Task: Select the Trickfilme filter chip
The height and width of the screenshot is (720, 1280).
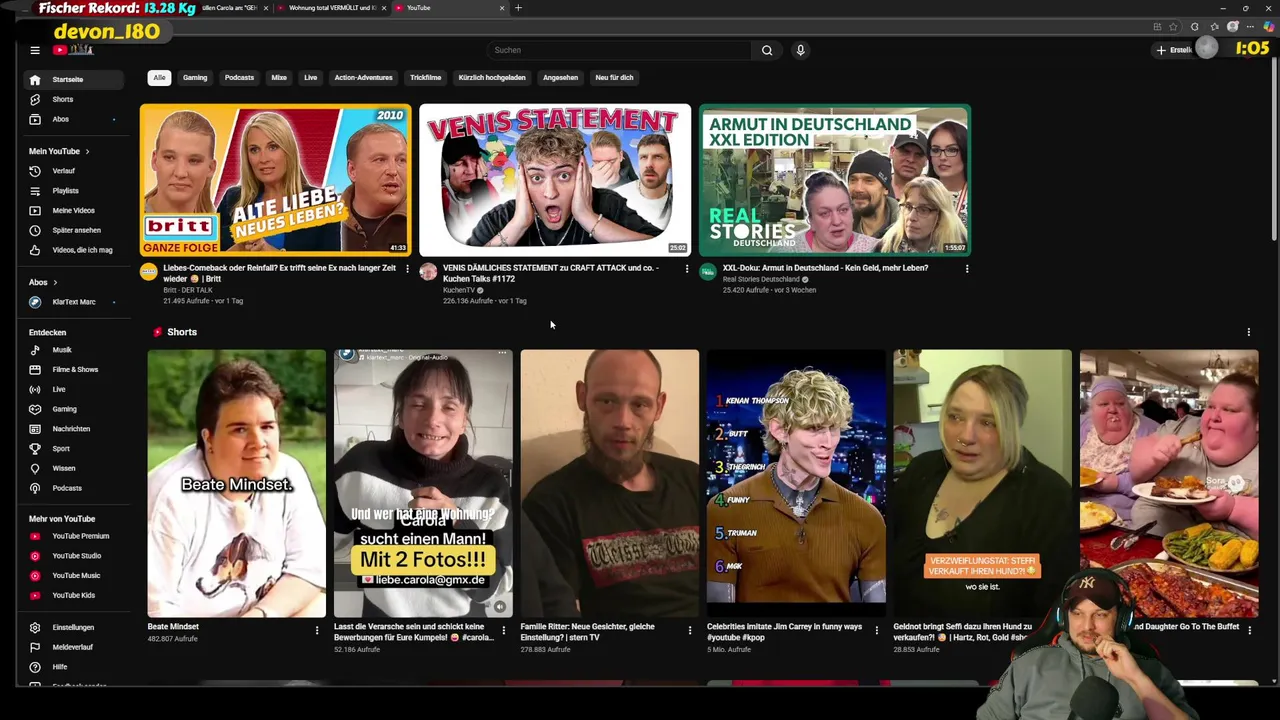Action: coord(425,77)
